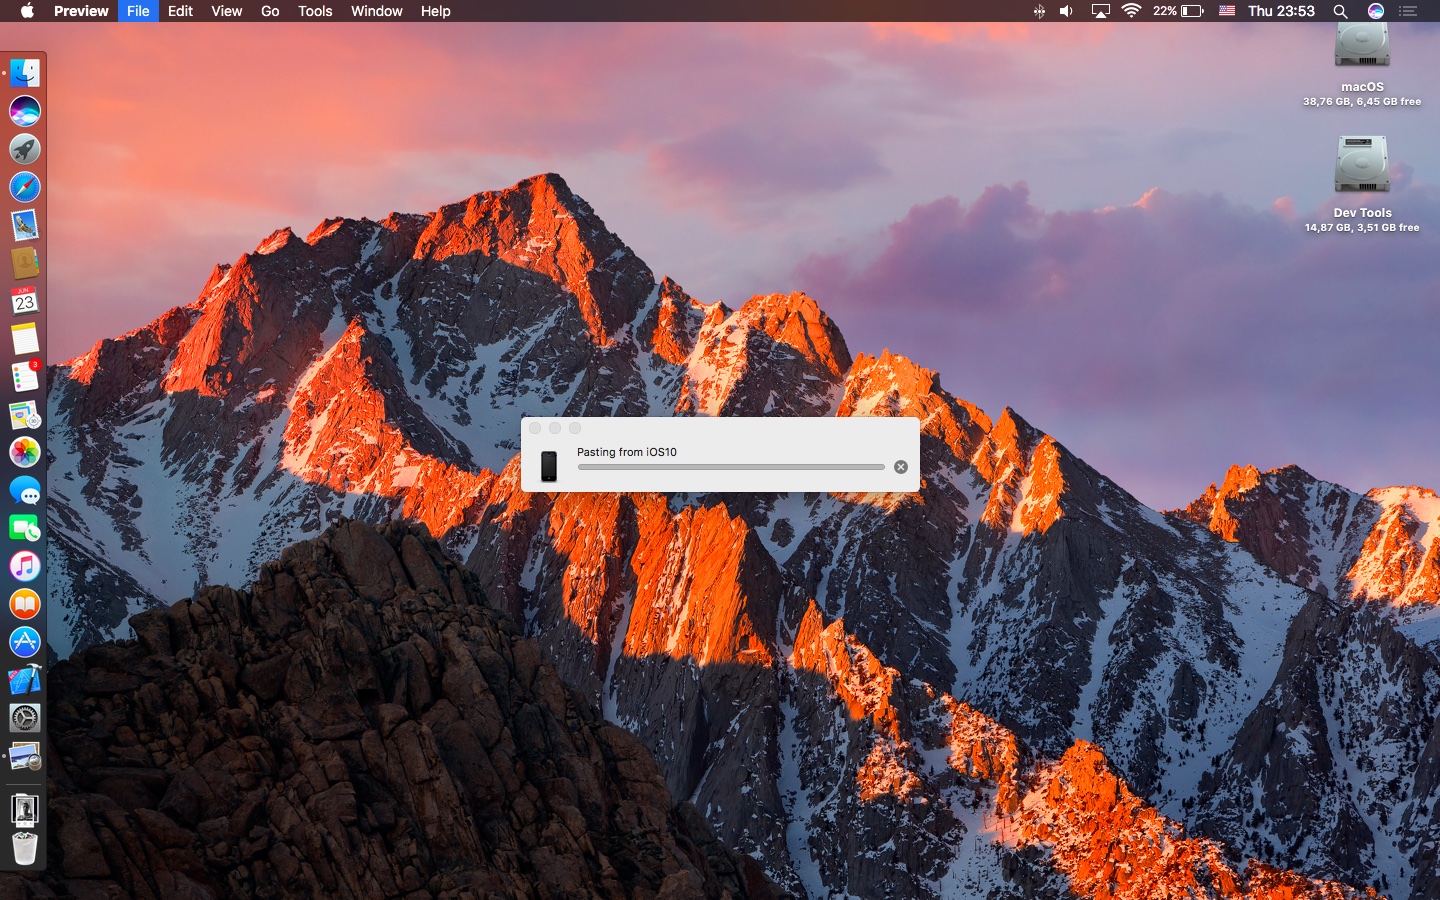Click the 22% battery indicator
The height and width of the screenshot is (900, 1440).
[x=1178, y=11]
